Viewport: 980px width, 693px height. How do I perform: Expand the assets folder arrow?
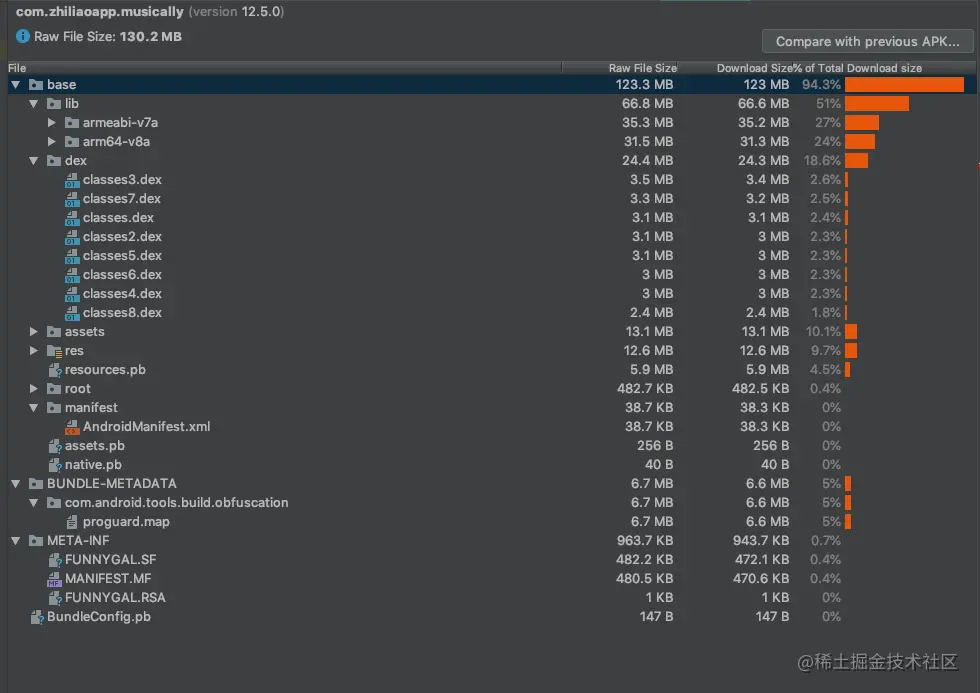(34, 331)
